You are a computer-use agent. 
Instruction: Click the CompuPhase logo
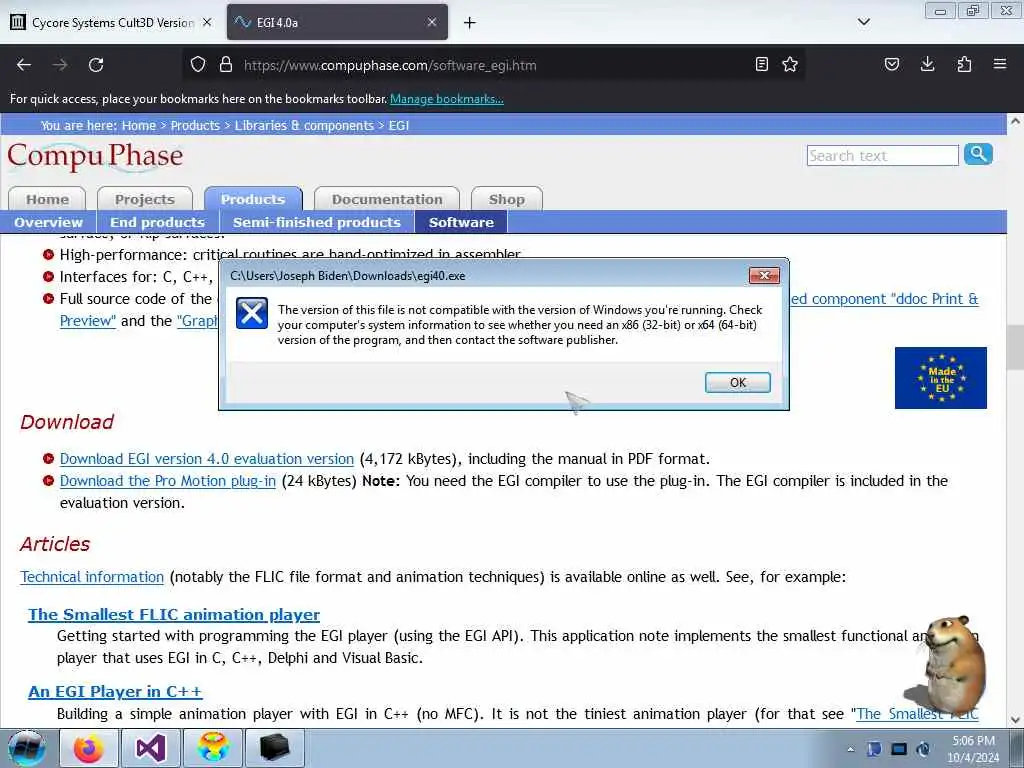tap(95, 157)
